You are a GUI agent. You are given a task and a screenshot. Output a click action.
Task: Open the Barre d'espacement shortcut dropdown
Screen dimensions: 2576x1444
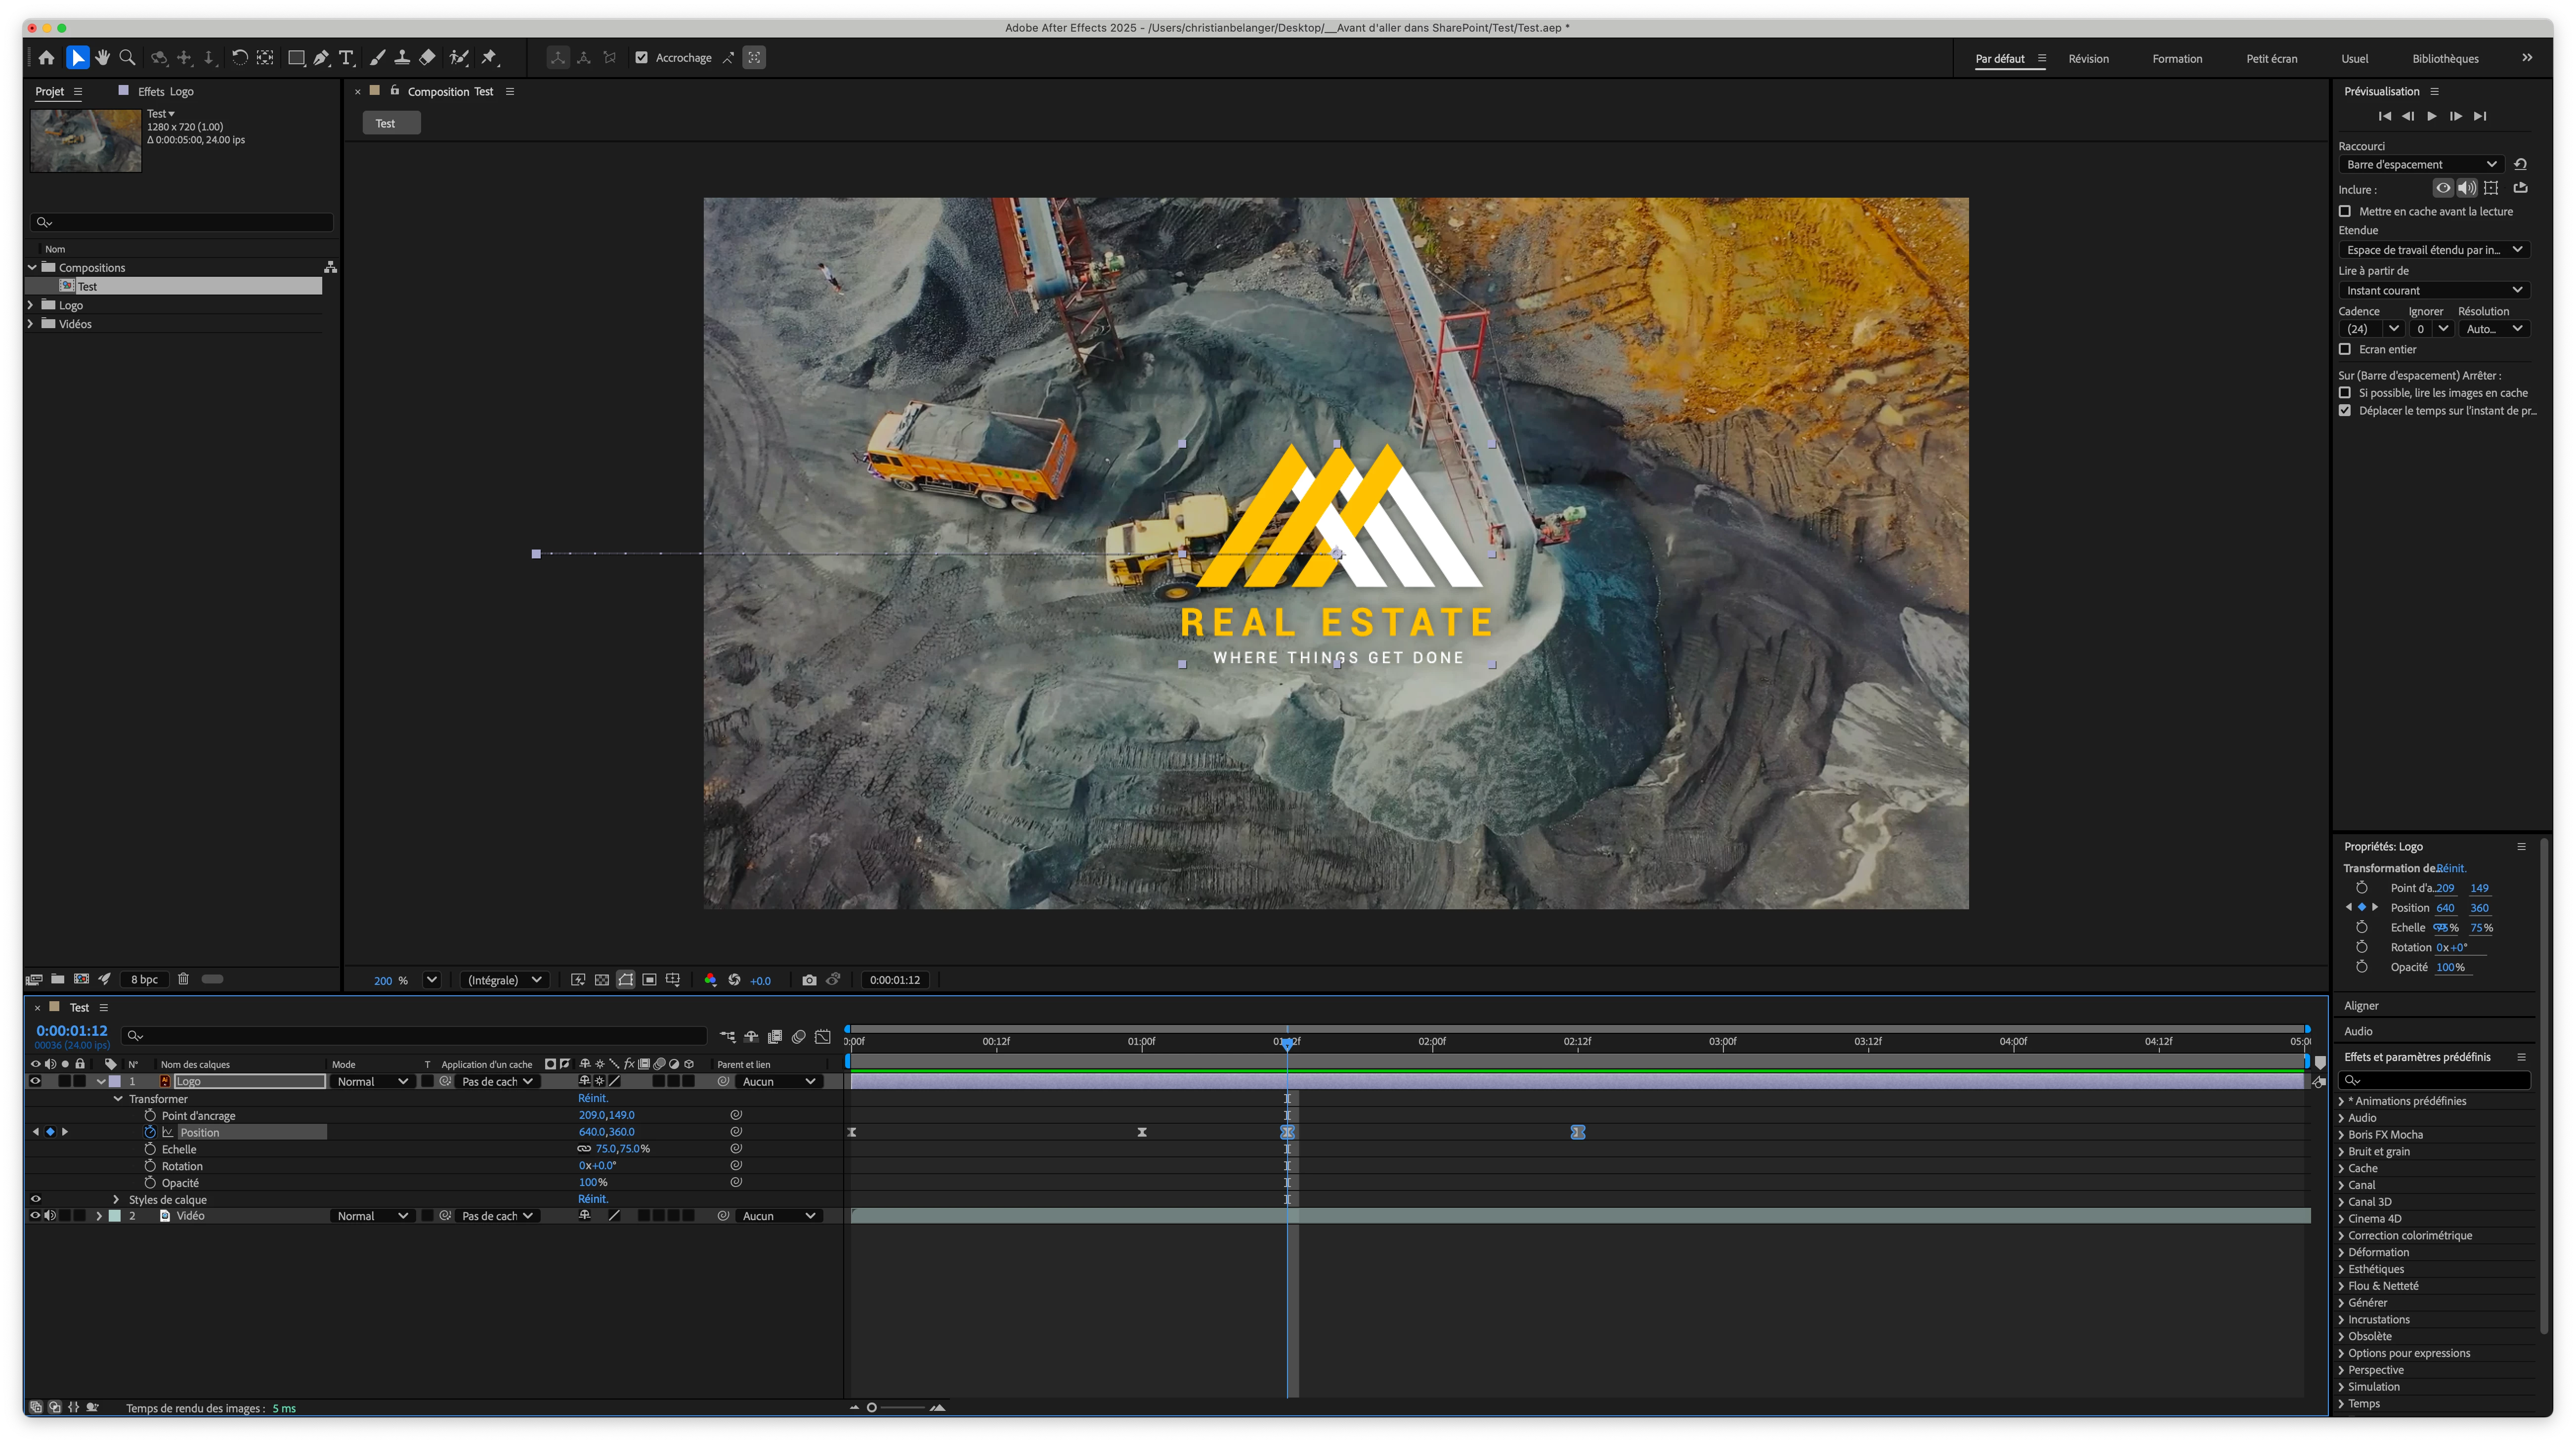2419,165
